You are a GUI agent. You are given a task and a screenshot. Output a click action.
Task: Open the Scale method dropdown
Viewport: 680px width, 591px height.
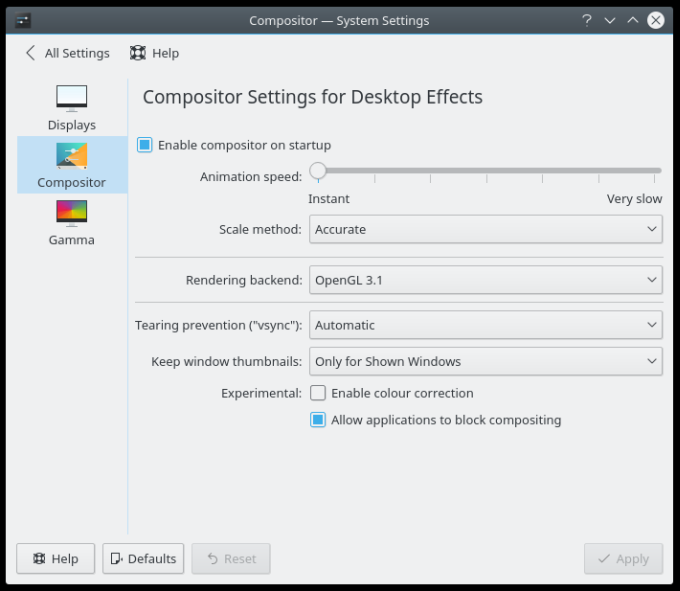pyautogui.click(x=486, y=229)
